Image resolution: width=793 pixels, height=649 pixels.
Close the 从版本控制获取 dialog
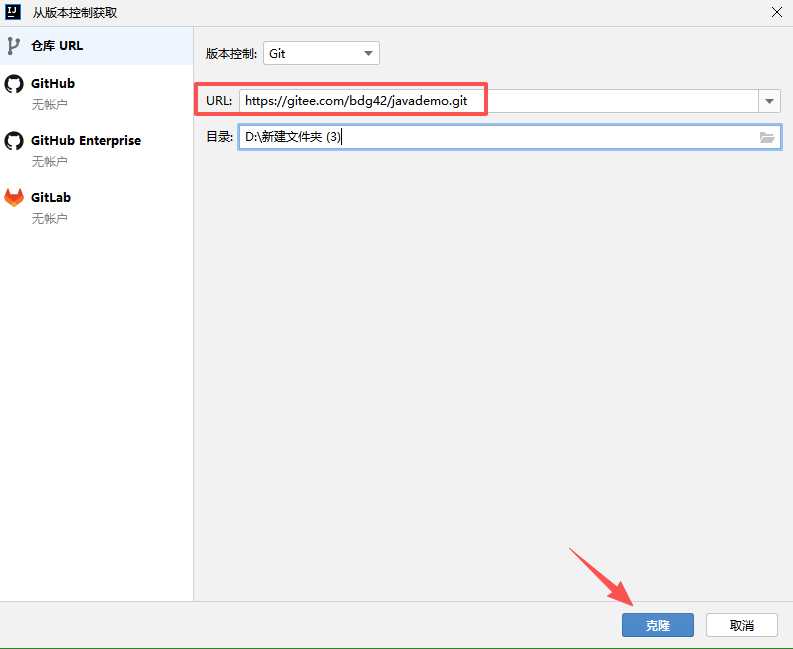(x=777, y=12)
